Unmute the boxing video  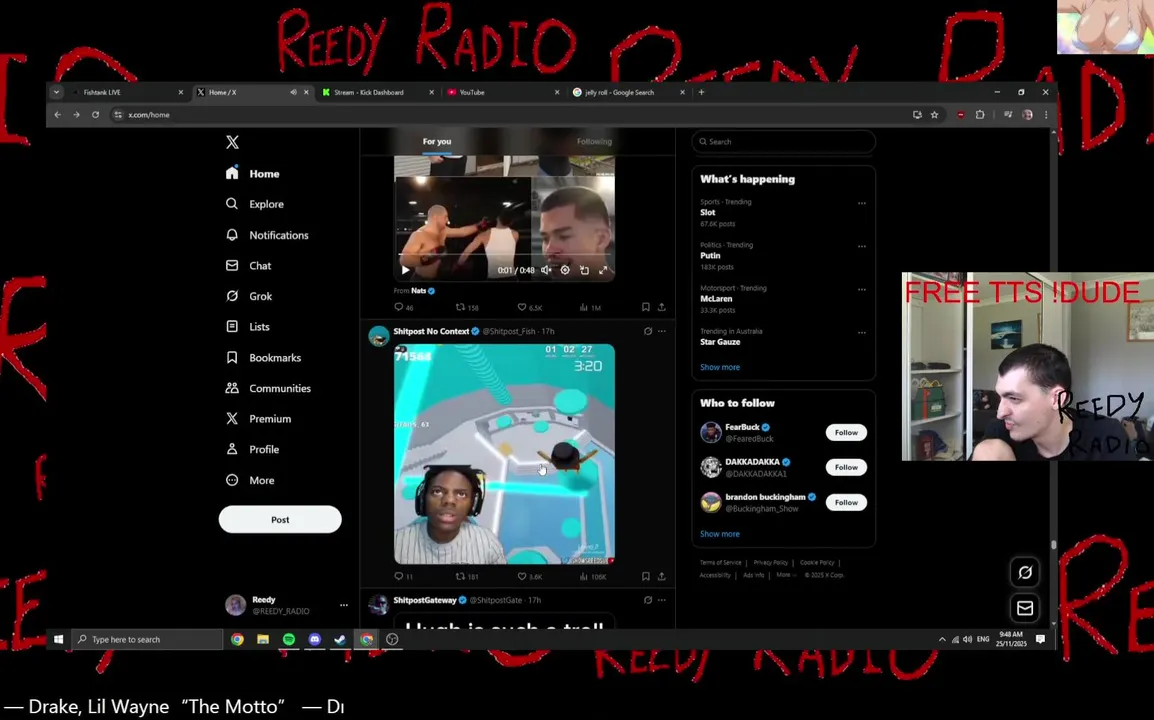point(546,270)
